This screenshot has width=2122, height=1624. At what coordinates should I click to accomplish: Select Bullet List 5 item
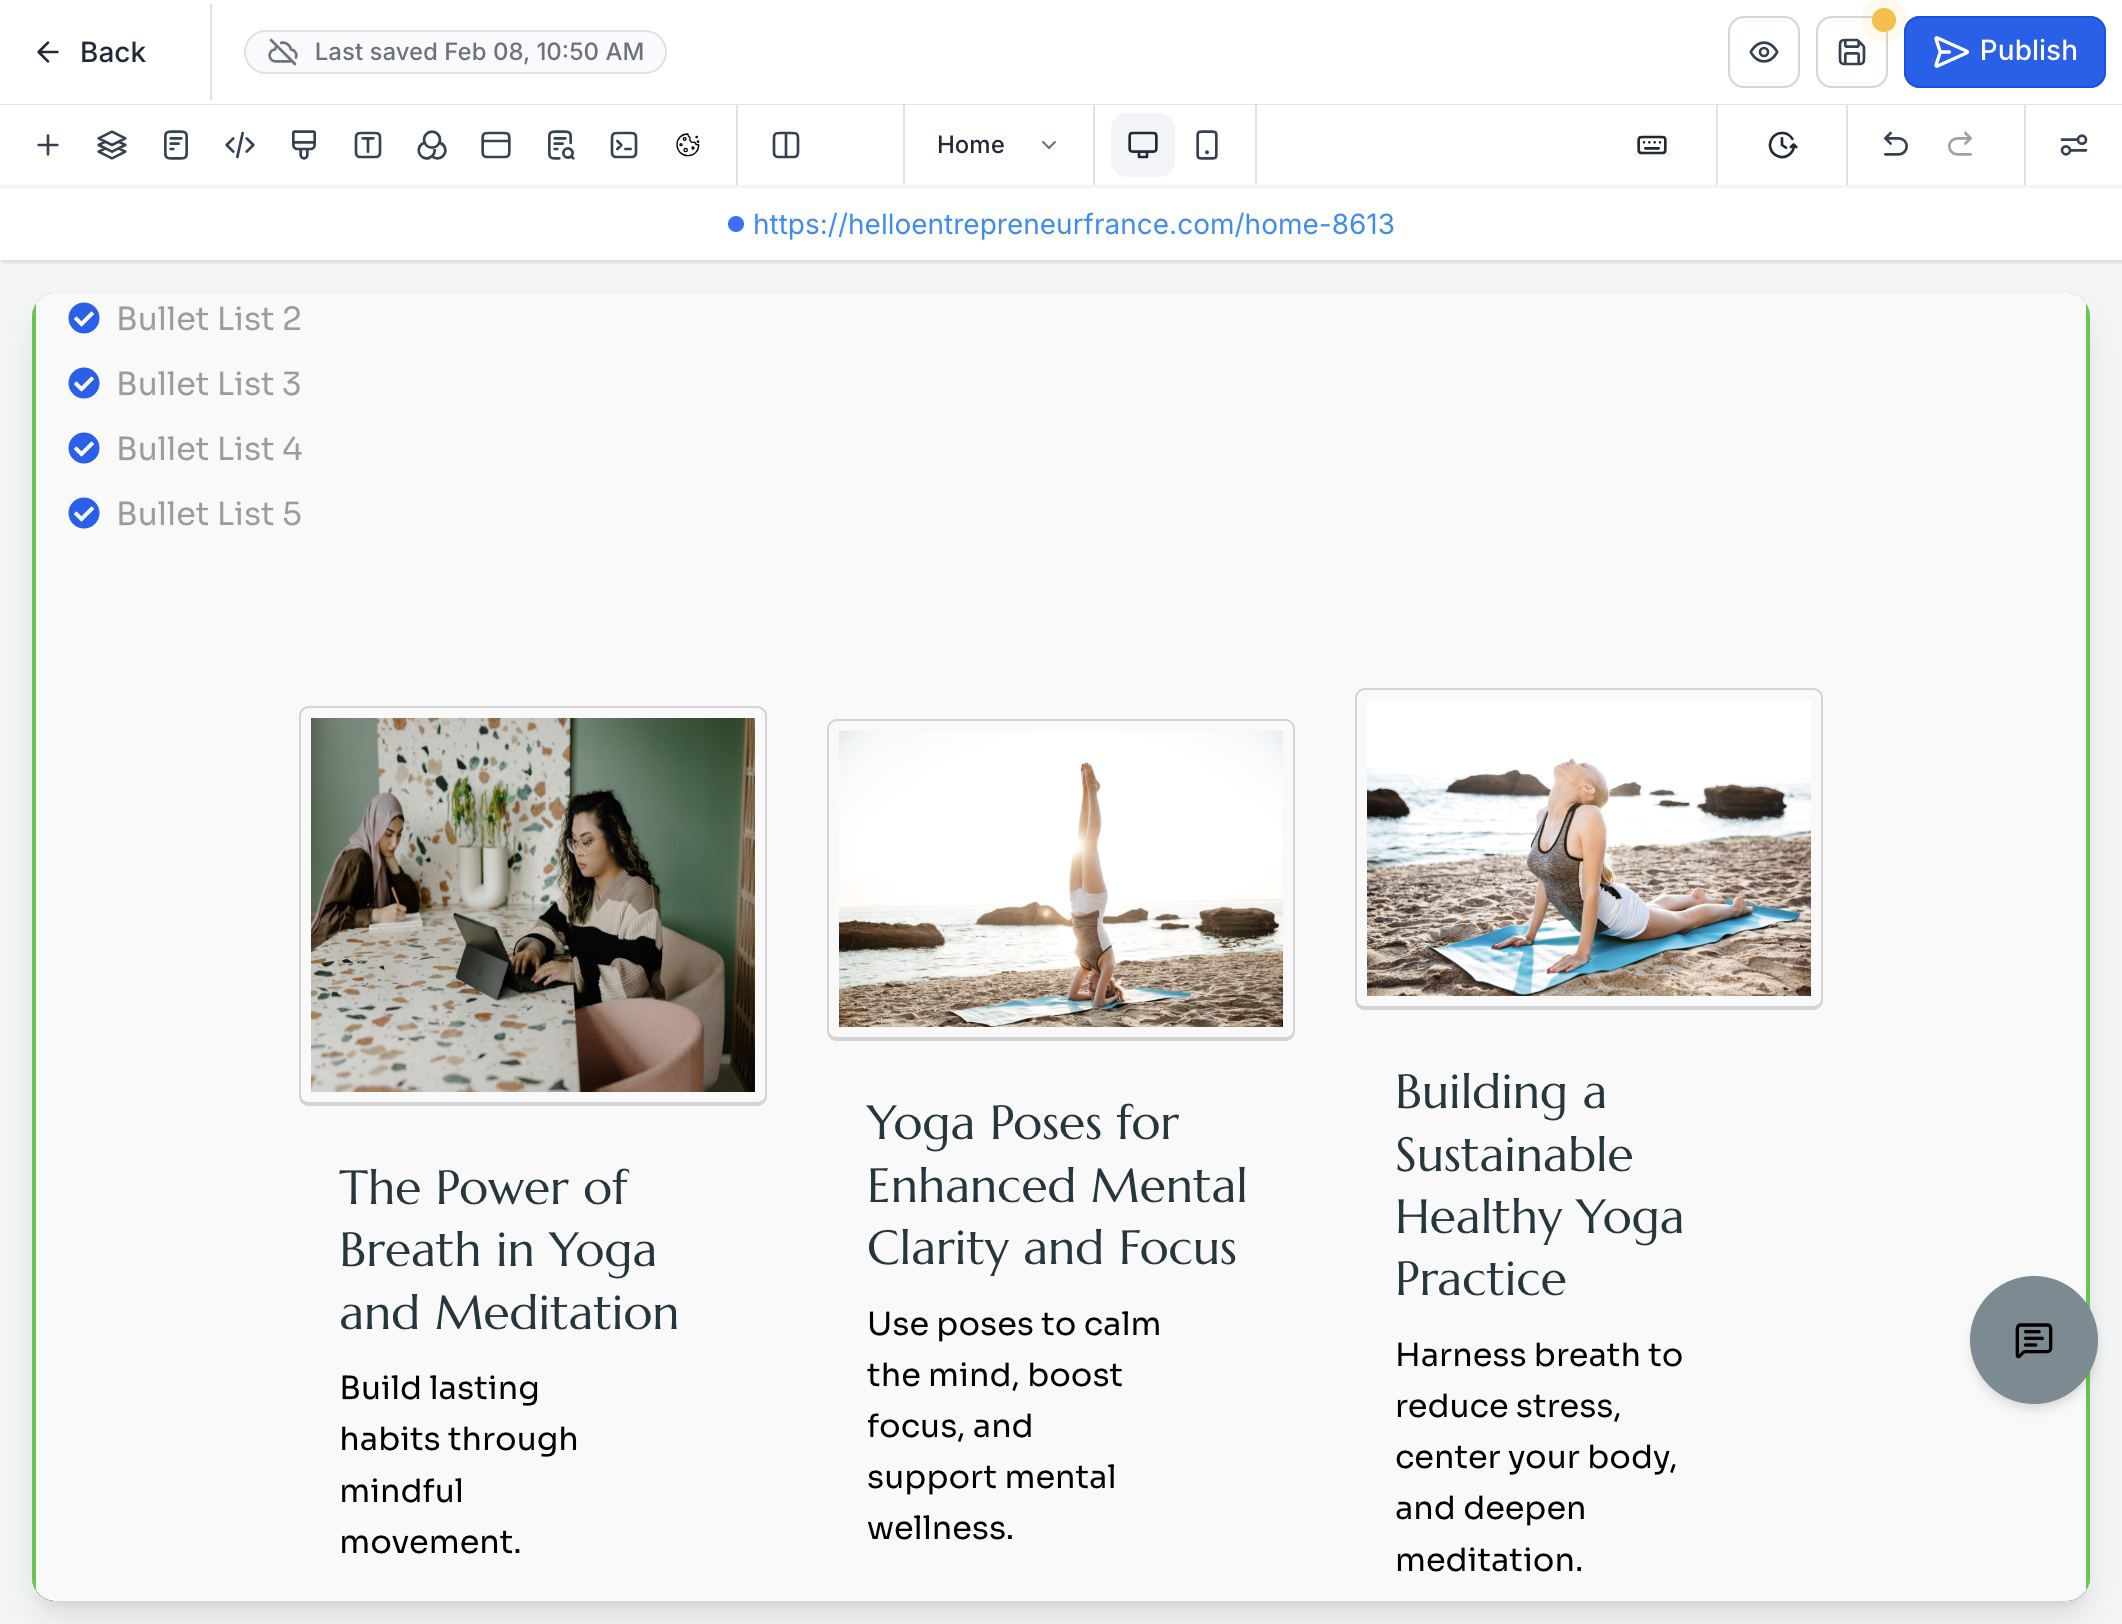click(185, 514)
